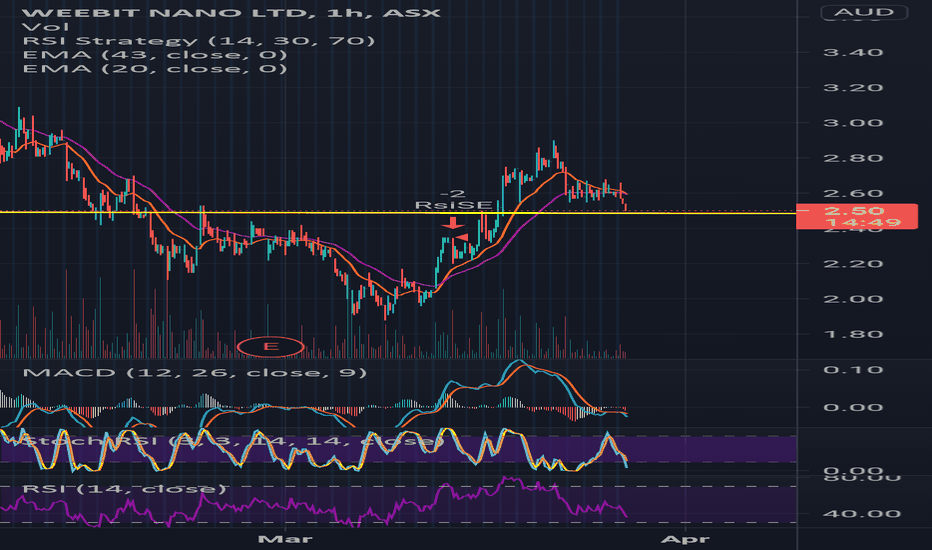The image size is (932, 550).
Task: Click the Mar label on the time axis
Action: pyautogui.click(x=285, y=539)
